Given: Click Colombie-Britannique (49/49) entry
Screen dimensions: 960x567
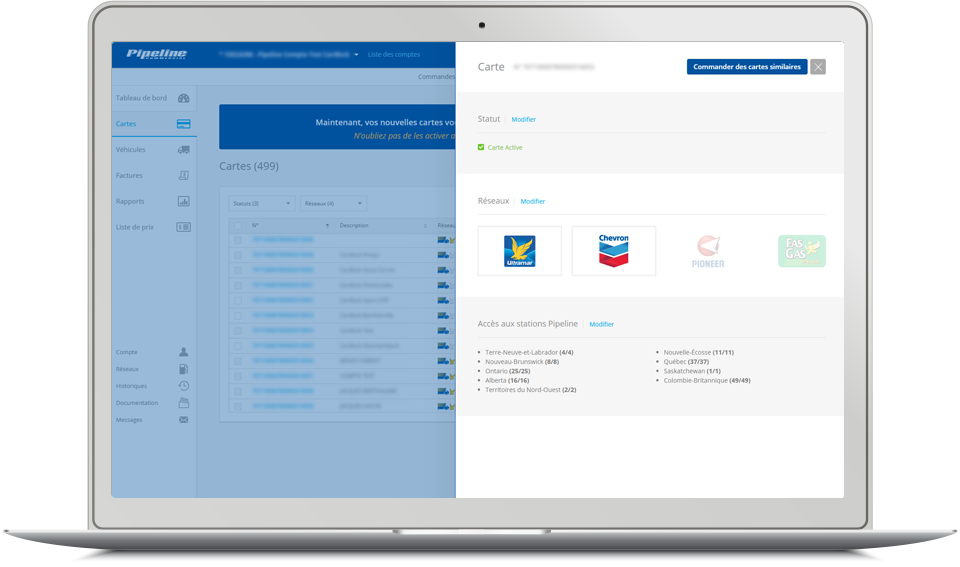Looking at the screenshot, I should [707, 380].
